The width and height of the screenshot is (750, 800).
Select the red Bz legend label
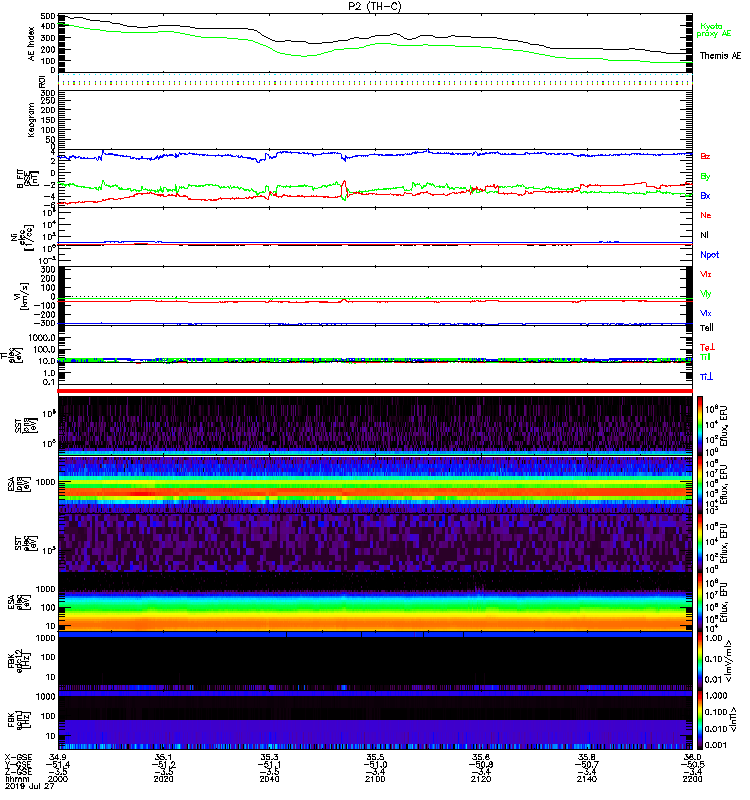pyautogui.click(x=705, y=156)
